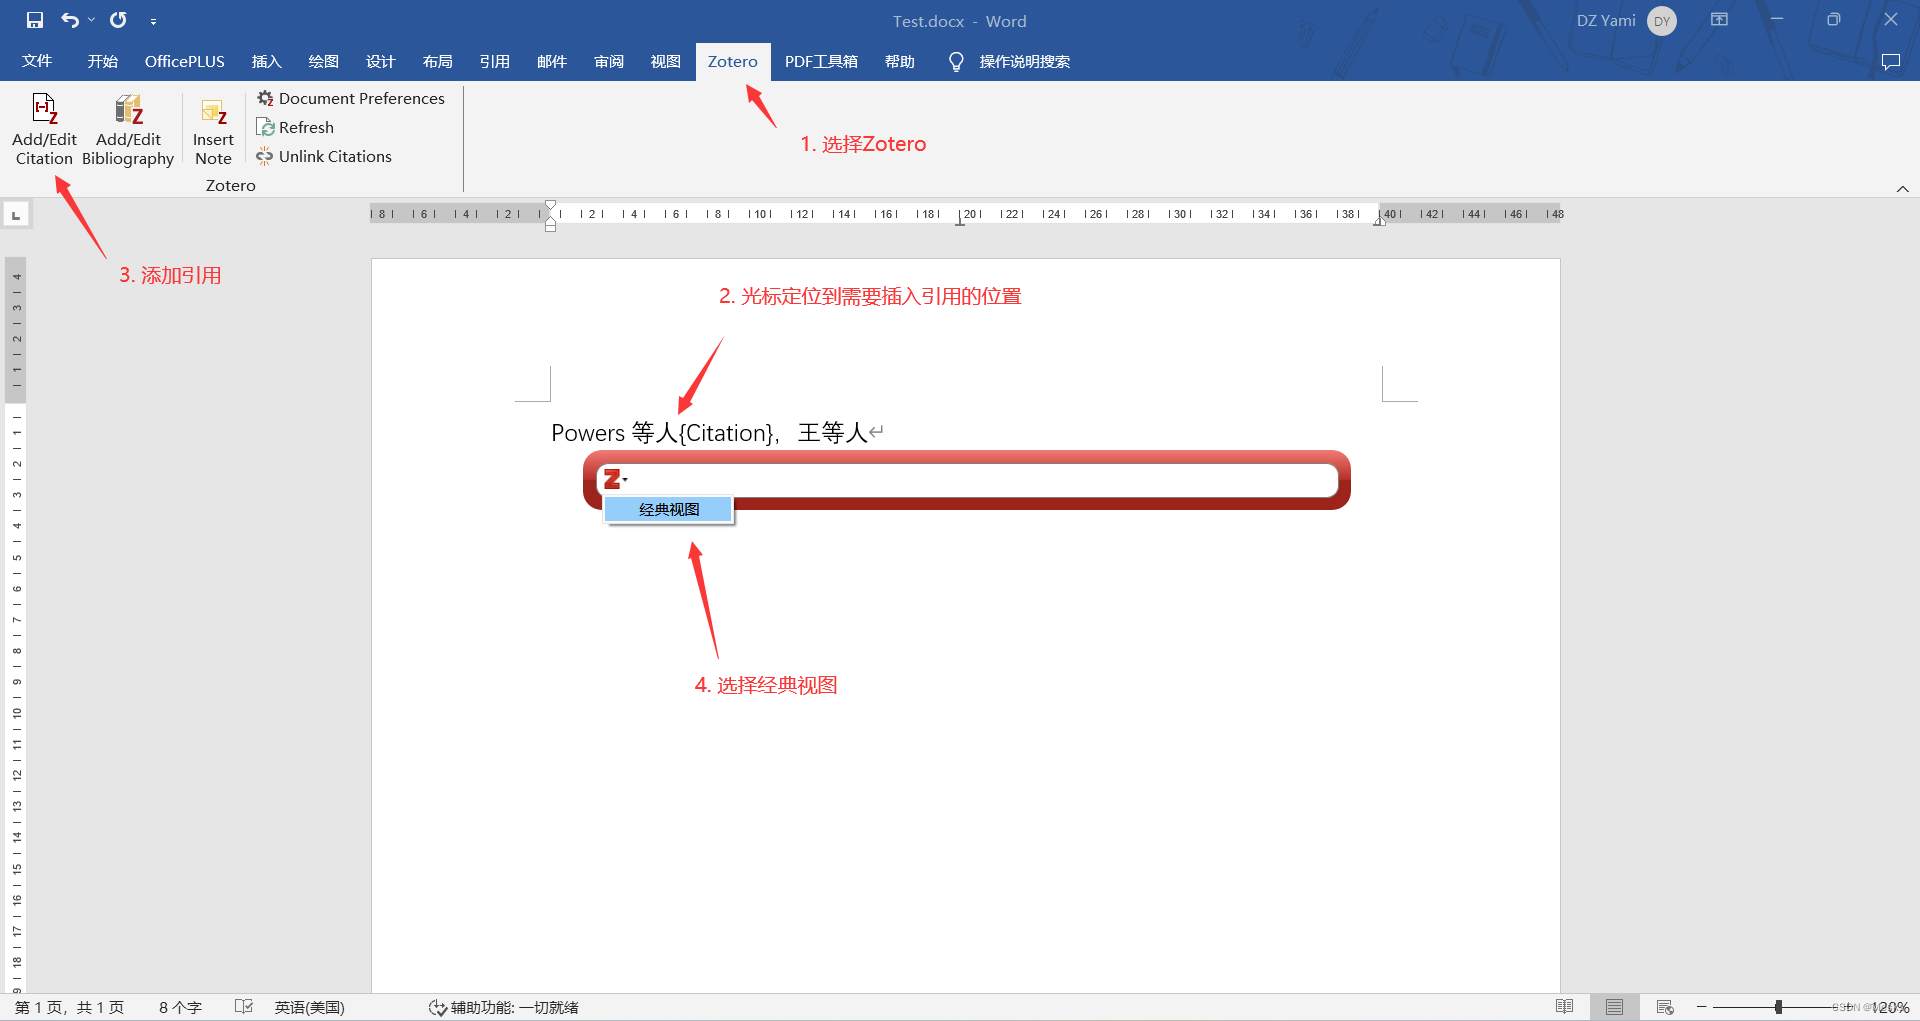This screenshot has width=1920, height=1021.
Task: Switch to the OfficePLUS tab
Action: [x=185, y=61]
